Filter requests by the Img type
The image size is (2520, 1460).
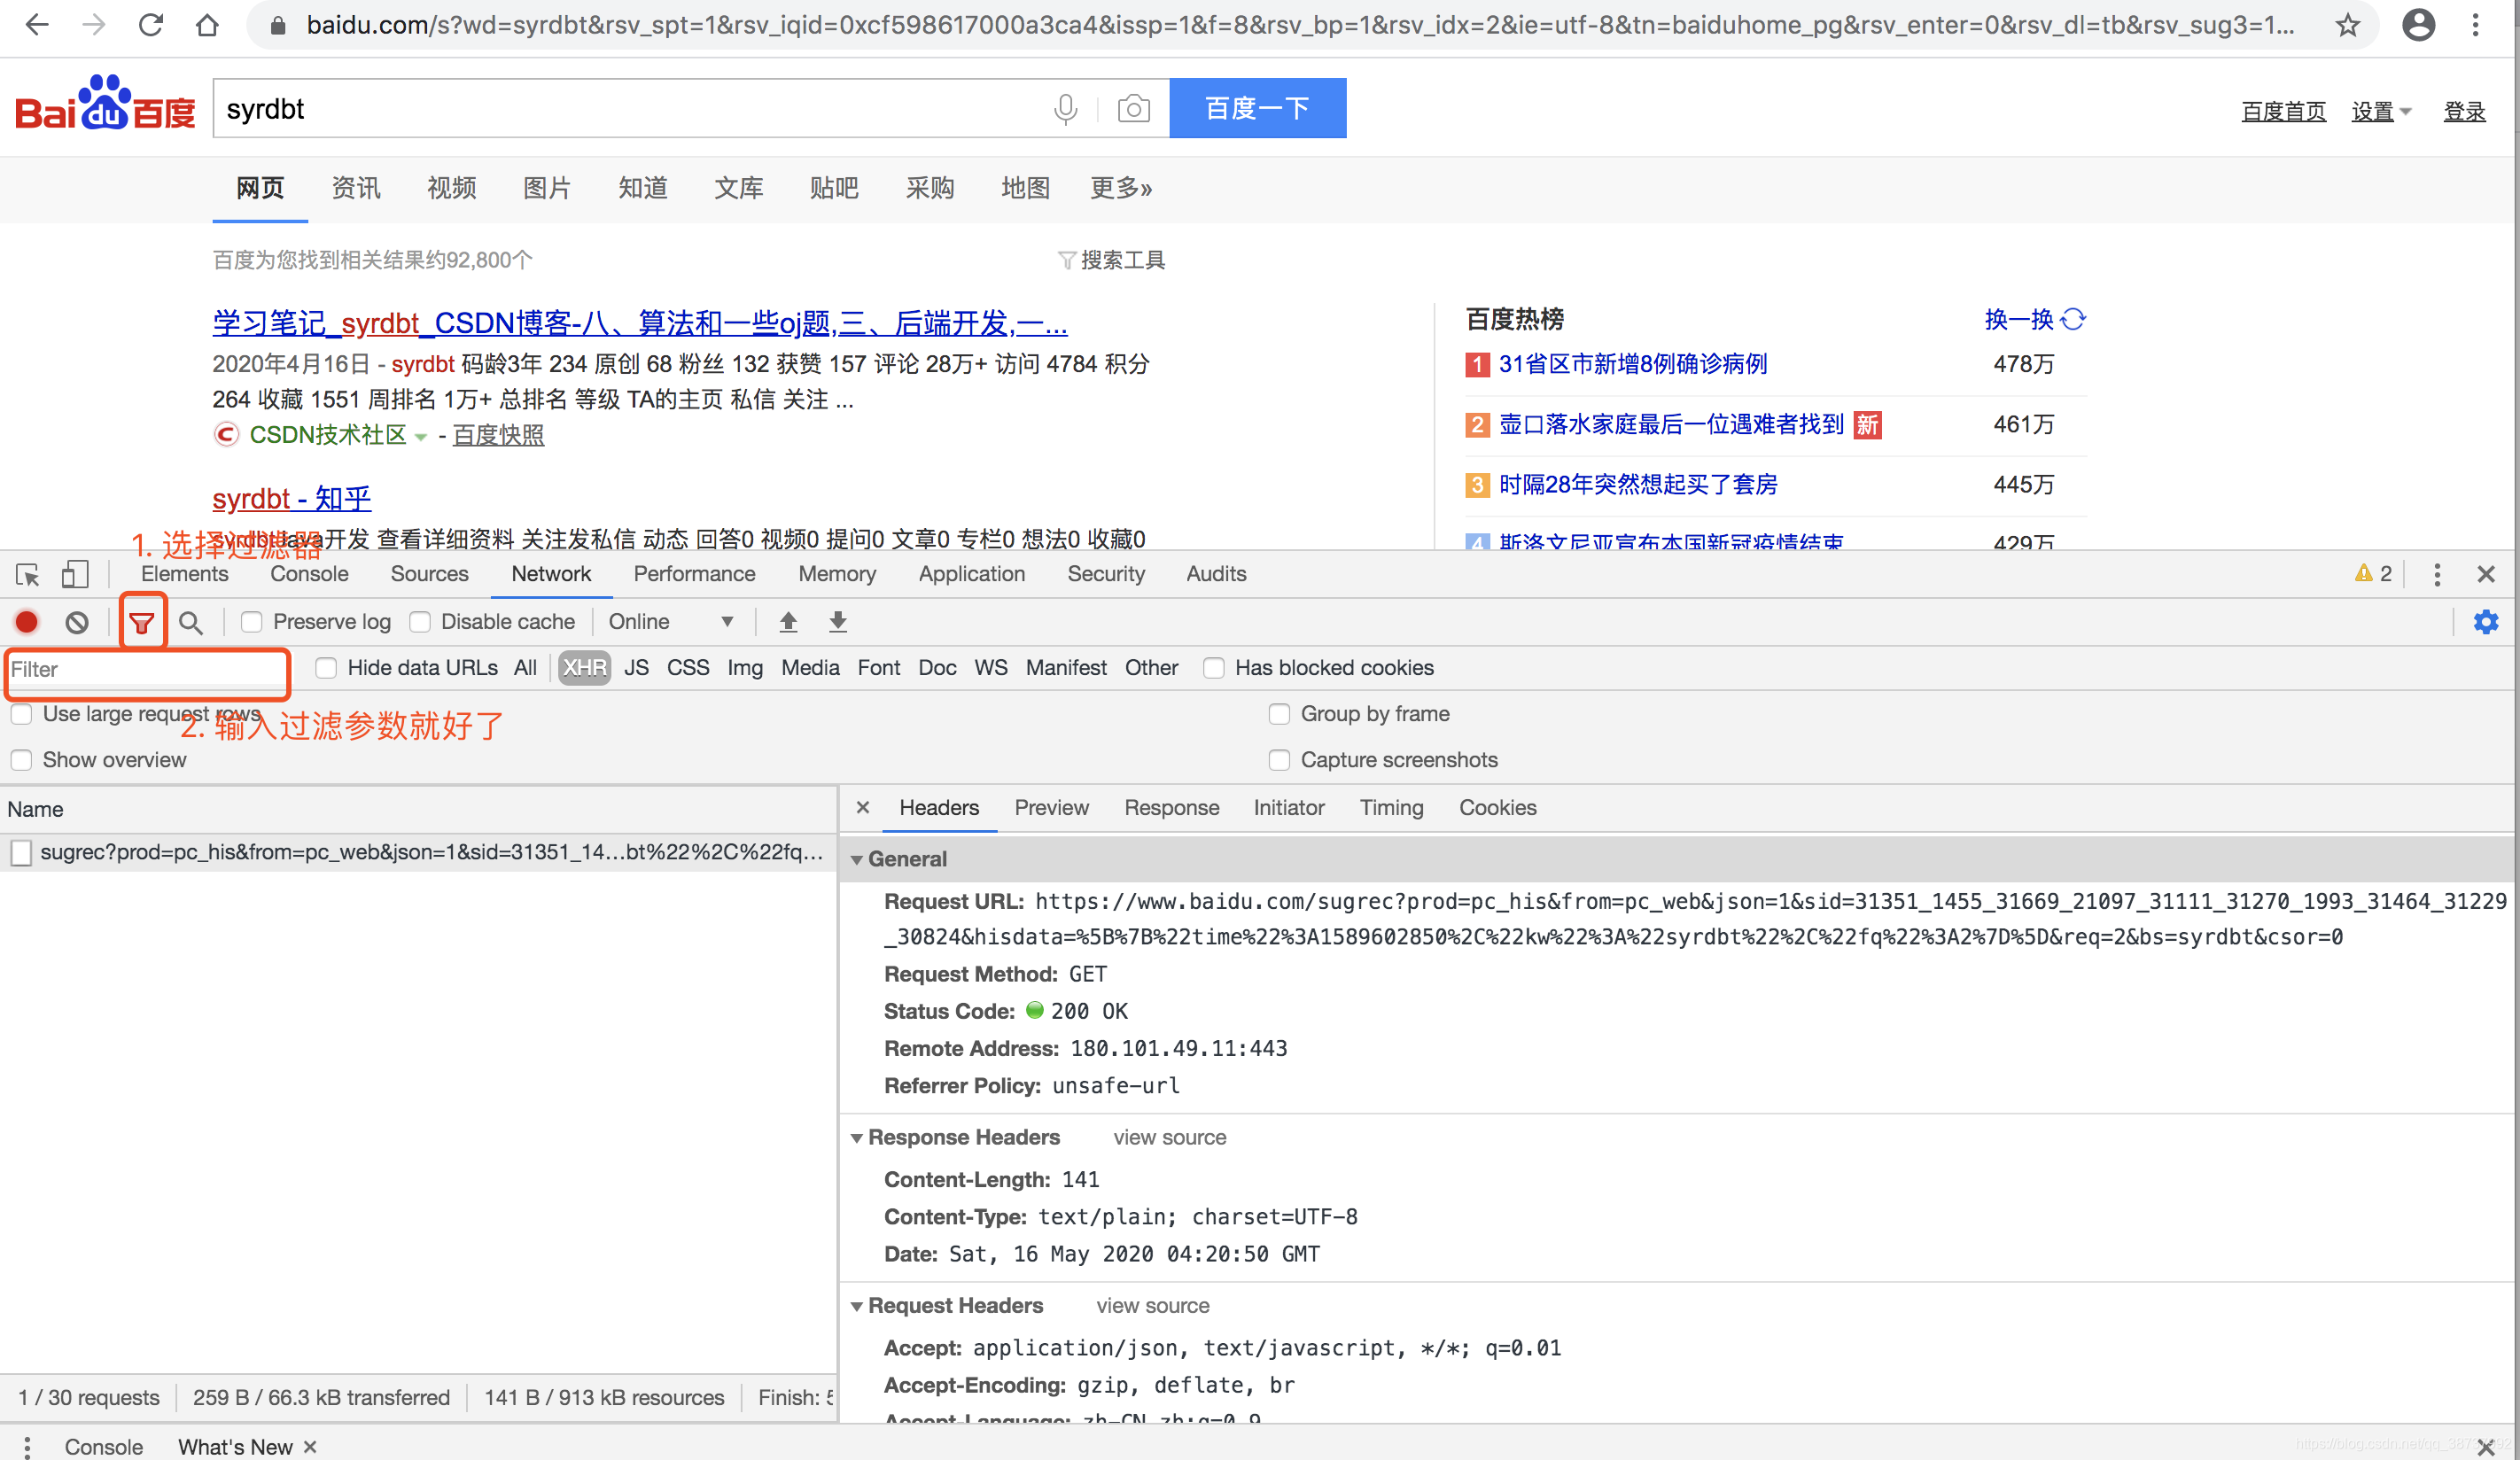point(744,668)
